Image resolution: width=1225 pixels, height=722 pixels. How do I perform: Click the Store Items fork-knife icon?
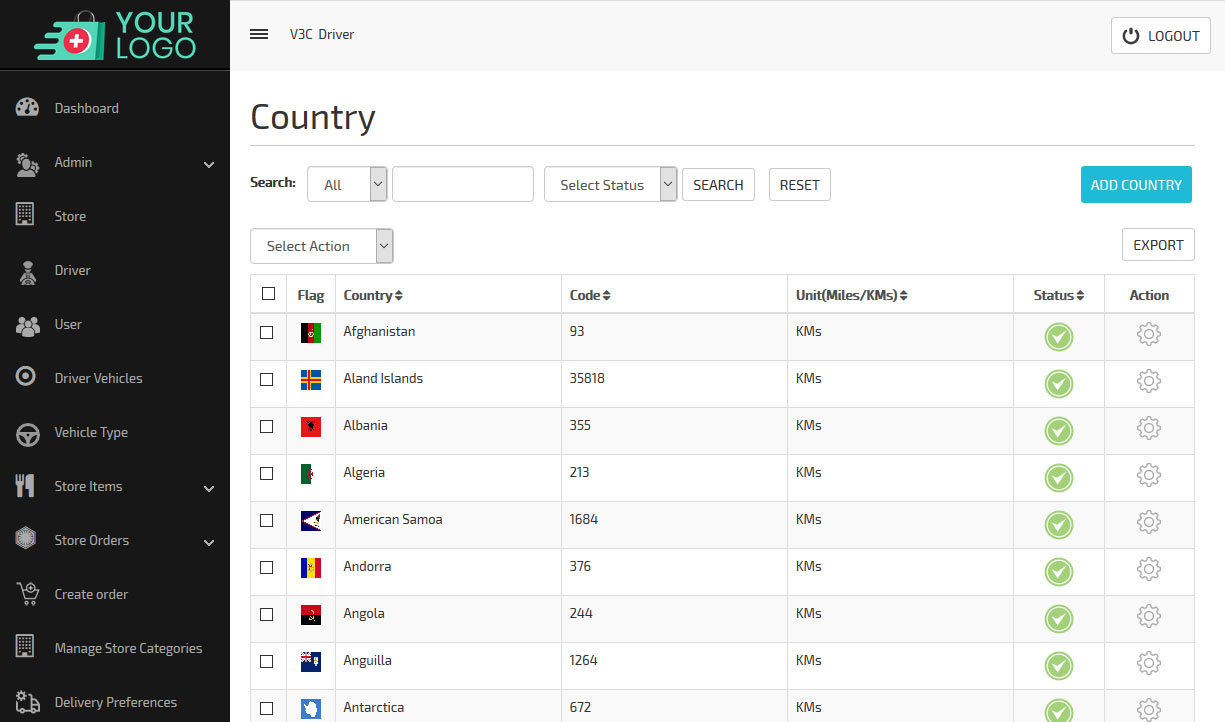[x=26, y=486]
